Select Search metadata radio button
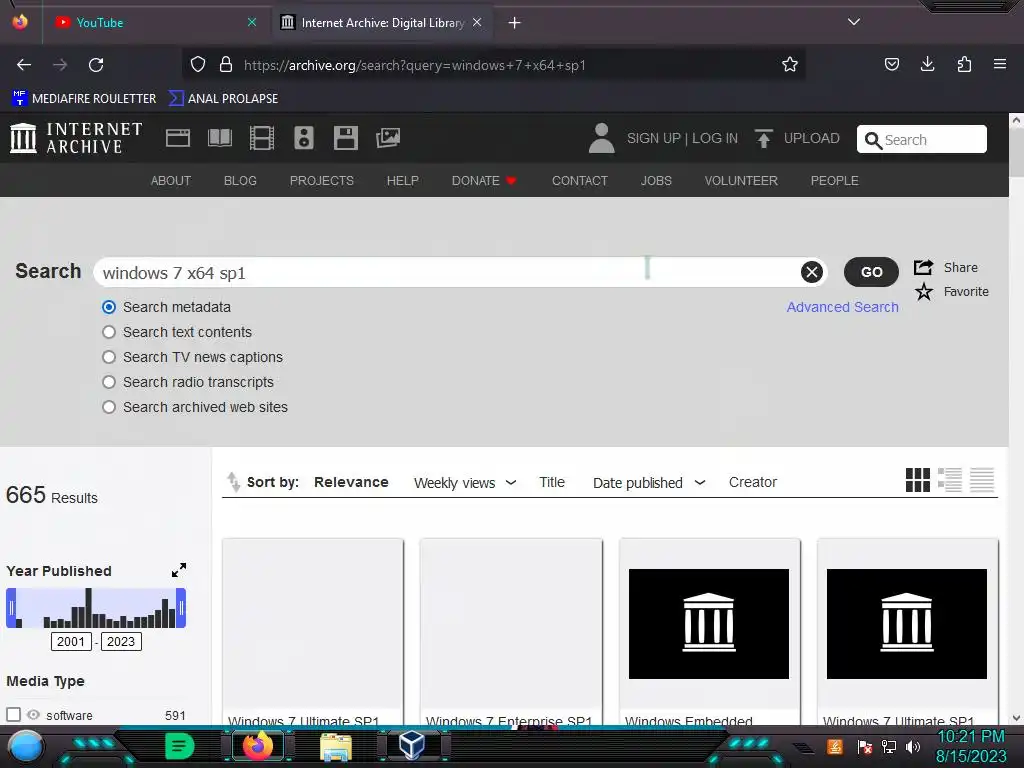The width and height of the screenshot is (1024, 768). (109, 307)
